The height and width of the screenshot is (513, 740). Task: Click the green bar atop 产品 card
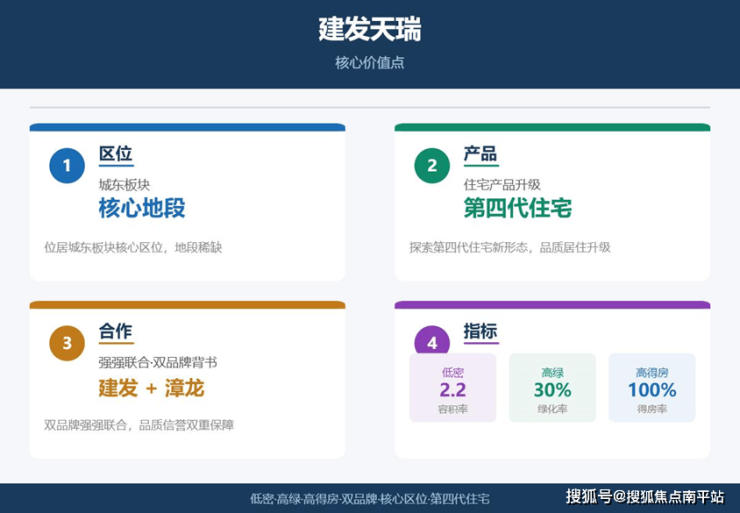tap(552, 127)
